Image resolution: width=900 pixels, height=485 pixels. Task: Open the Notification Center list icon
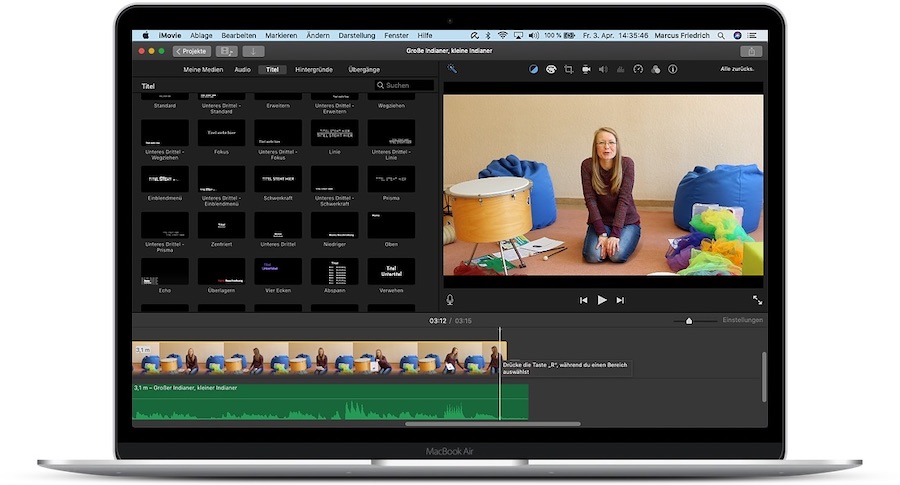752,36
